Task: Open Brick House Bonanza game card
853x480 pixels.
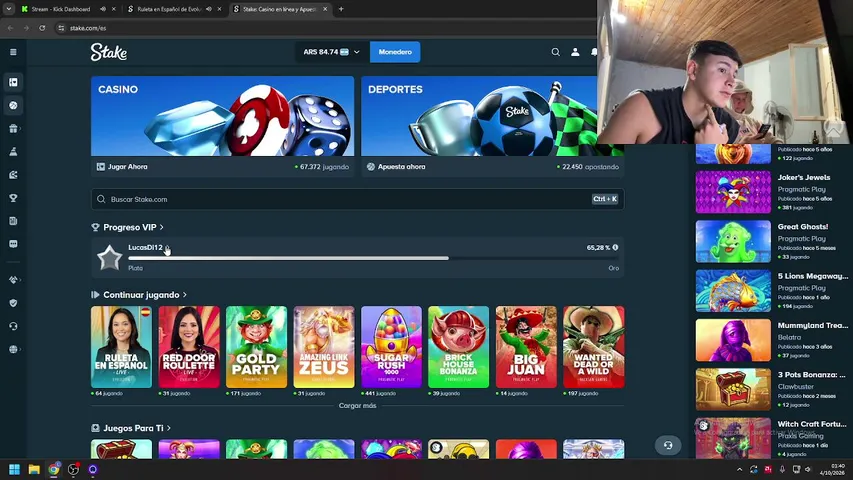Action: [459, 347]
